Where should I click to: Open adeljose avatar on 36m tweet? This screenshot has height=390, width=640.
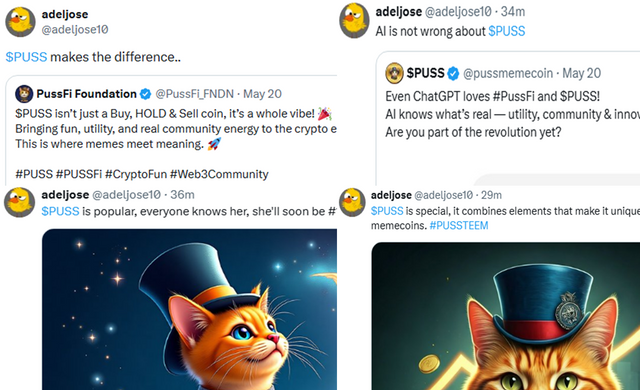[x=19, y=202]
